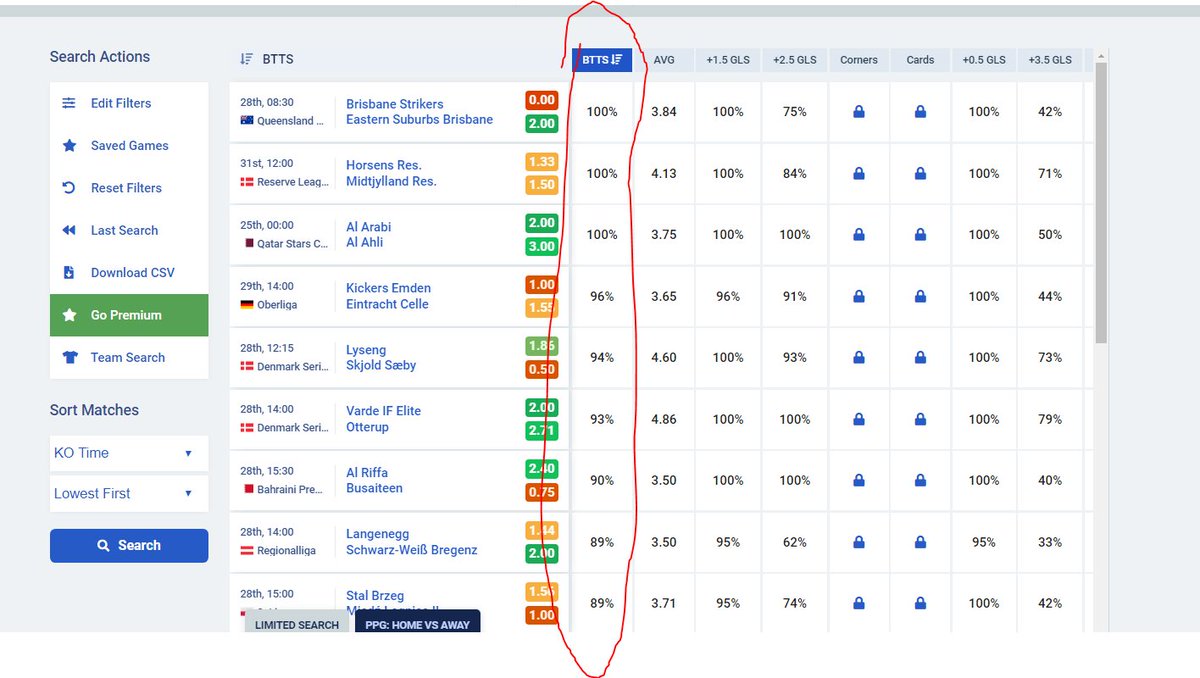Click the Corners lock icon for Horsens Res.
This screenshot has height=678, width=1200.
[859, 174]
